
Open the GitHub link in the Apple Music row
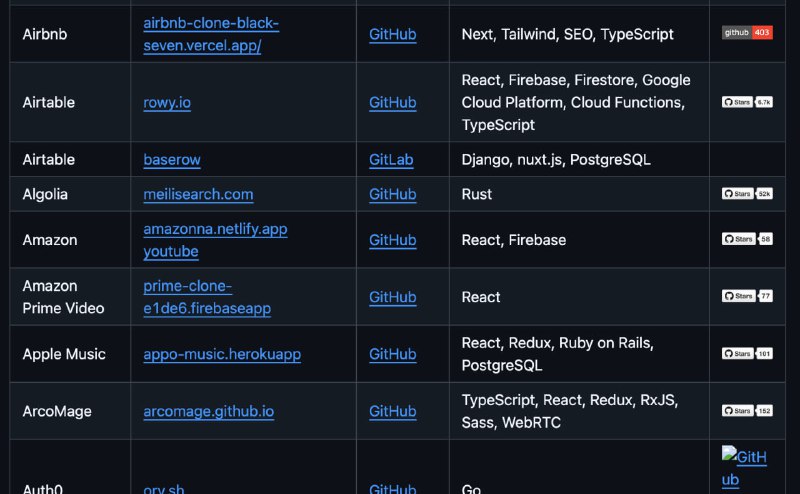coord(393,354)
